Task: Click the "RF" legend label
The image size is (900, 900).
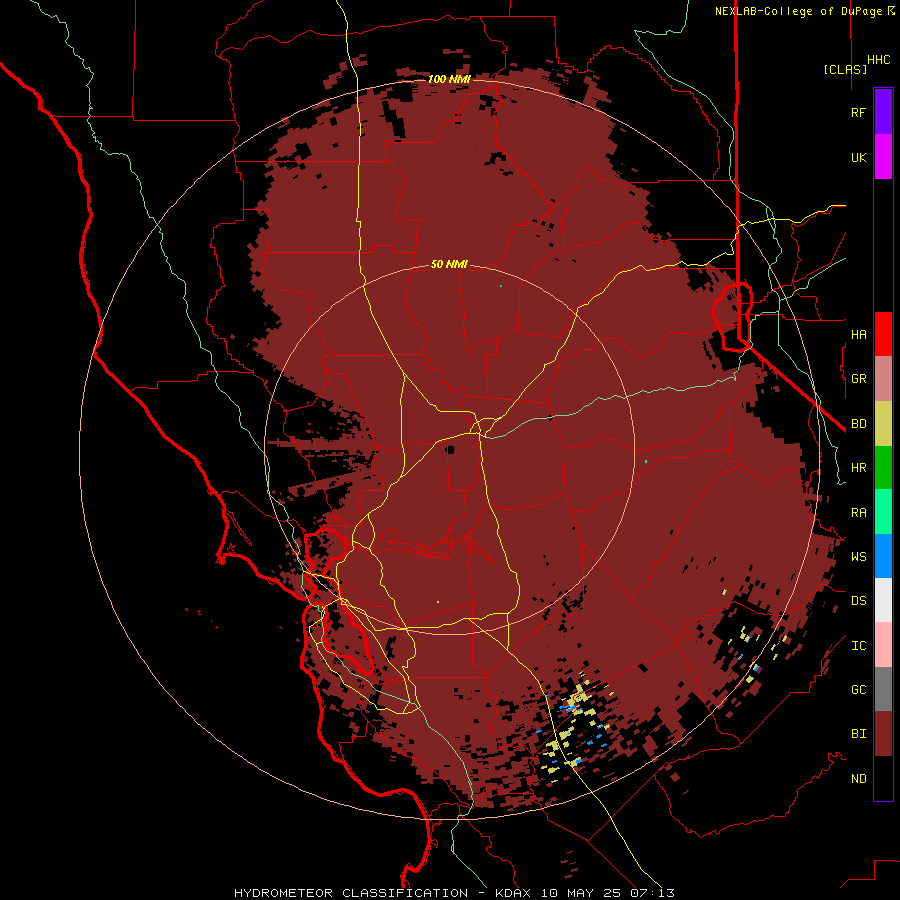Action: pos(858,113)
